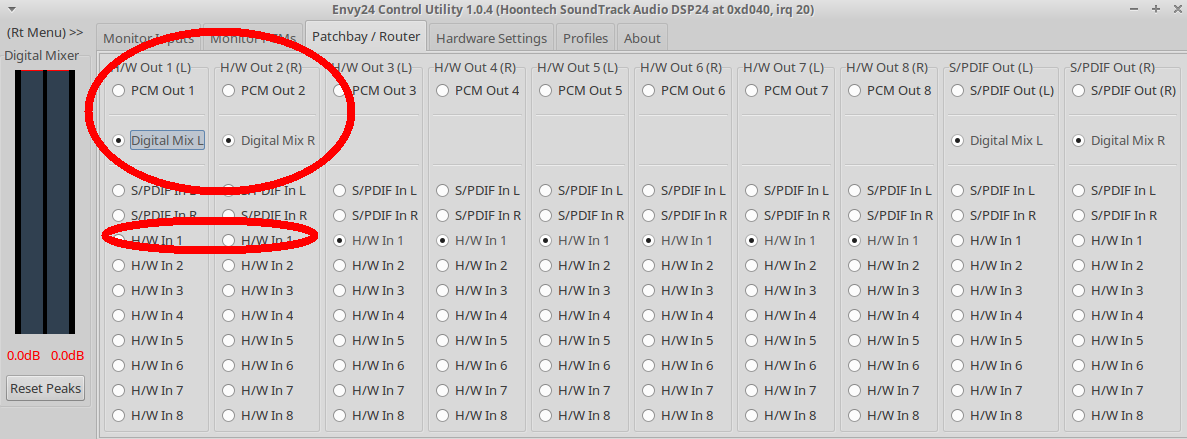Open the About tab
The width and height of the screenshot is (1187, 439).
click(x=642, y=38)
